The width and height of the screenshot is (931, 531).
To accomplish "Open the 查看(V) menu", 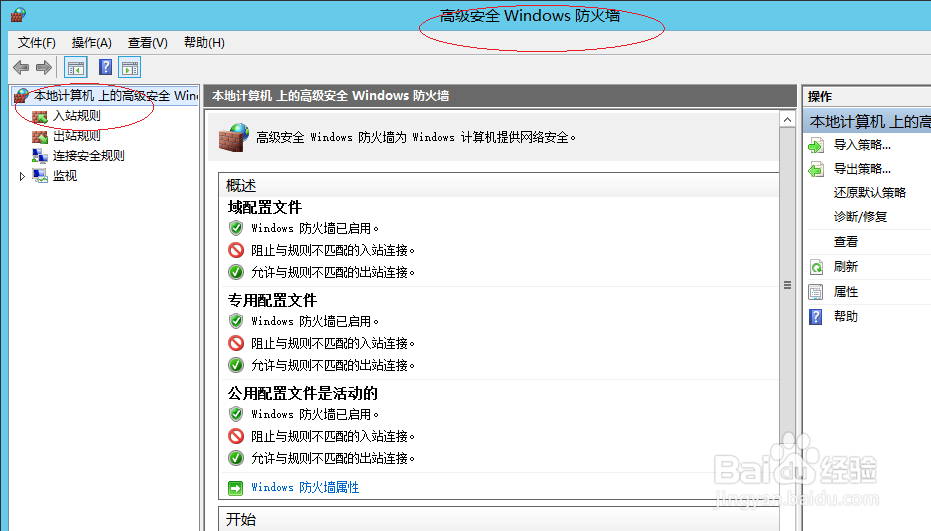I will pos(147,43).
